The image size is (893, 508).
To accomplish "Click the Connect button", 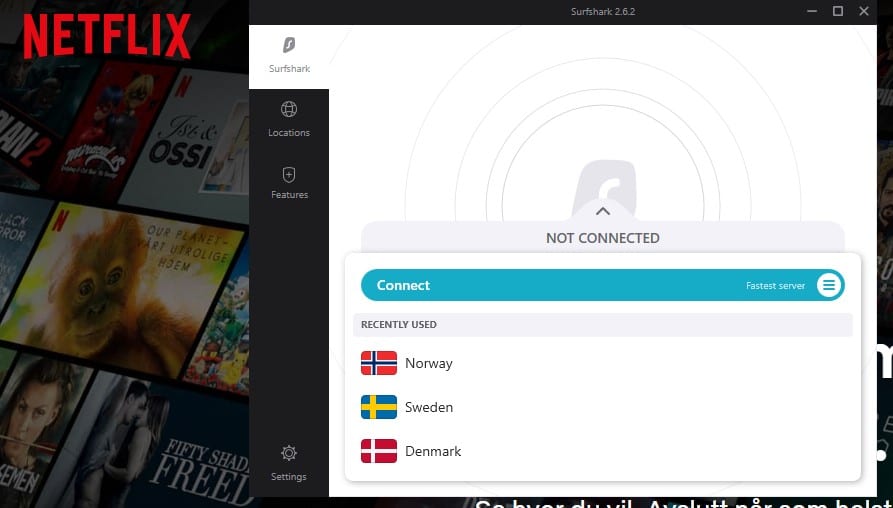I will coord(603,285).
